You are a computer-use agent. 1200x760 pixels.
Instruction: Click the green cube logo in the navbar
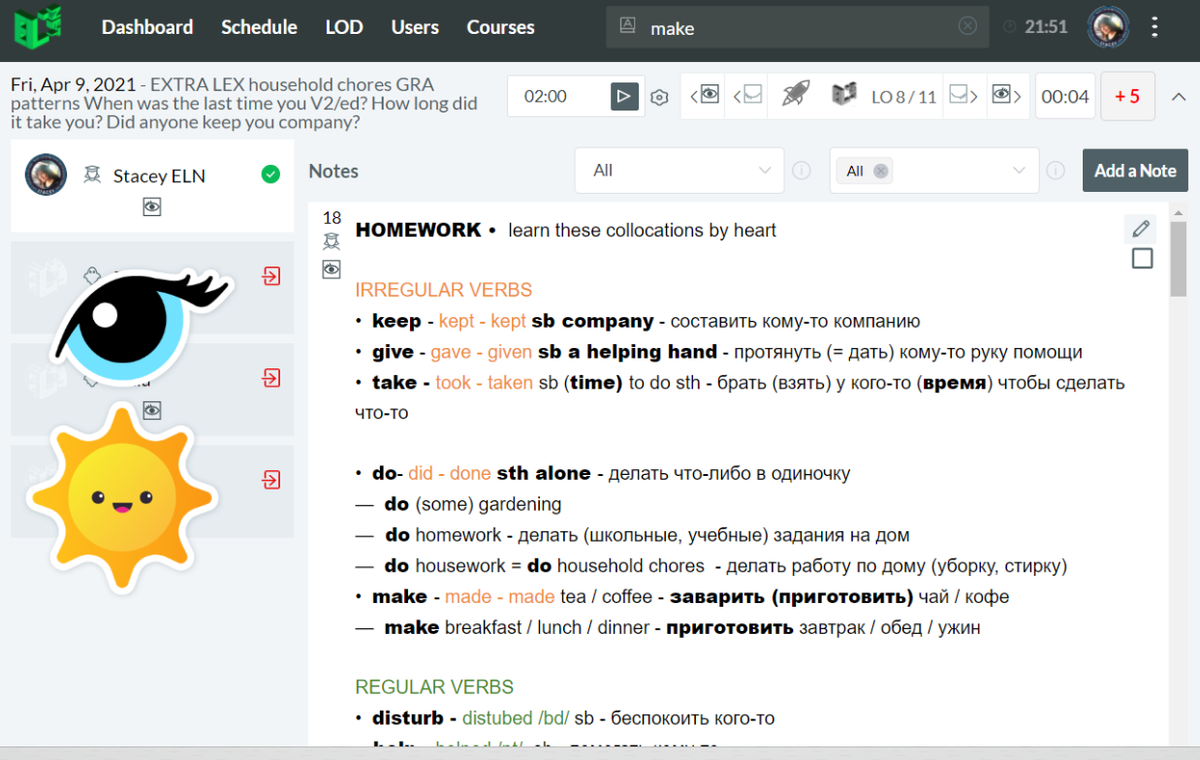37,27
